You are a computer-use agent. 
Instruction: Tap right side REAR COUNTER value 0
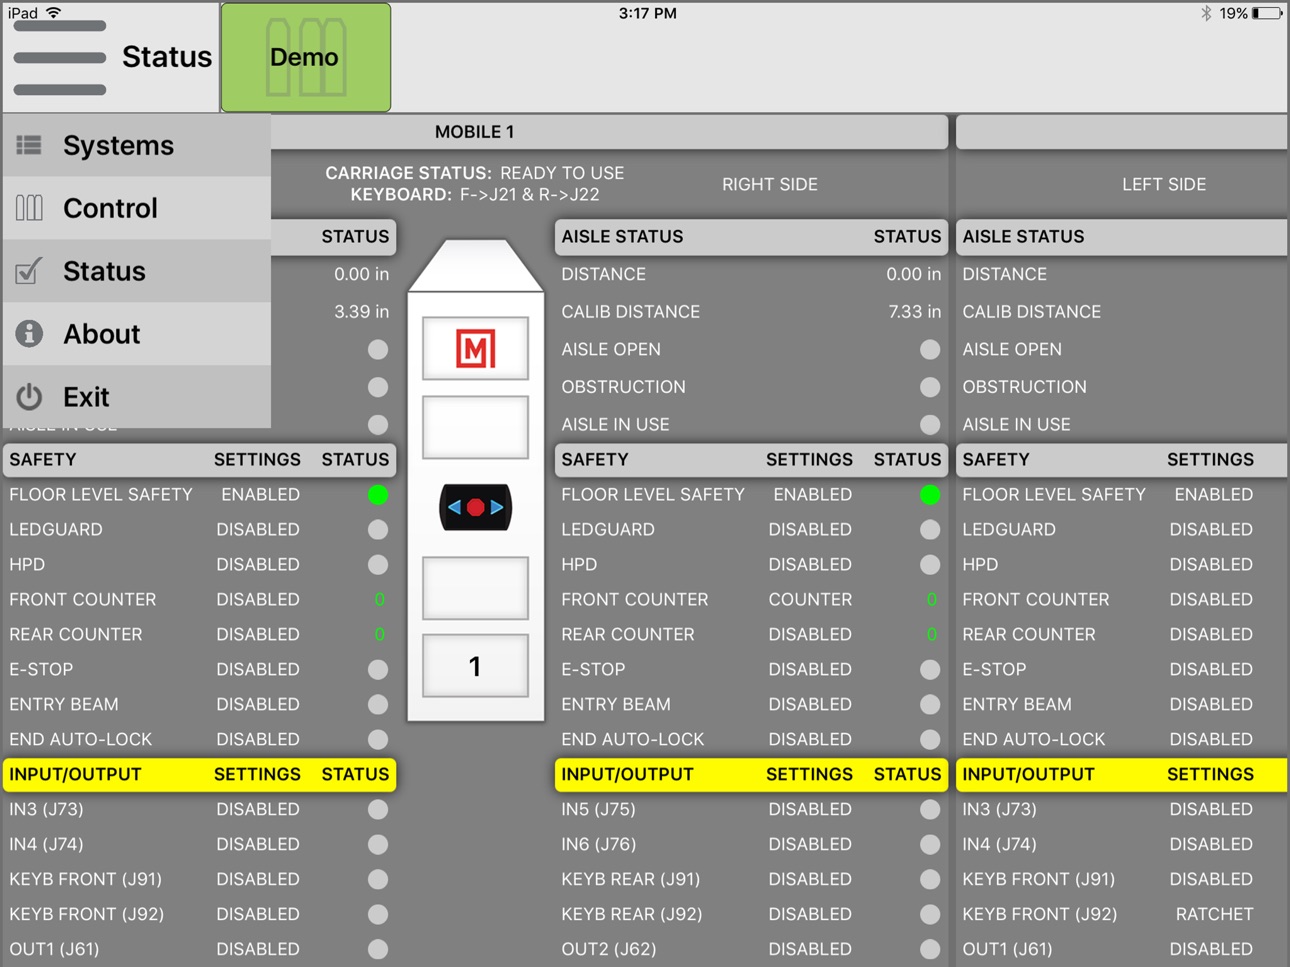931,634
